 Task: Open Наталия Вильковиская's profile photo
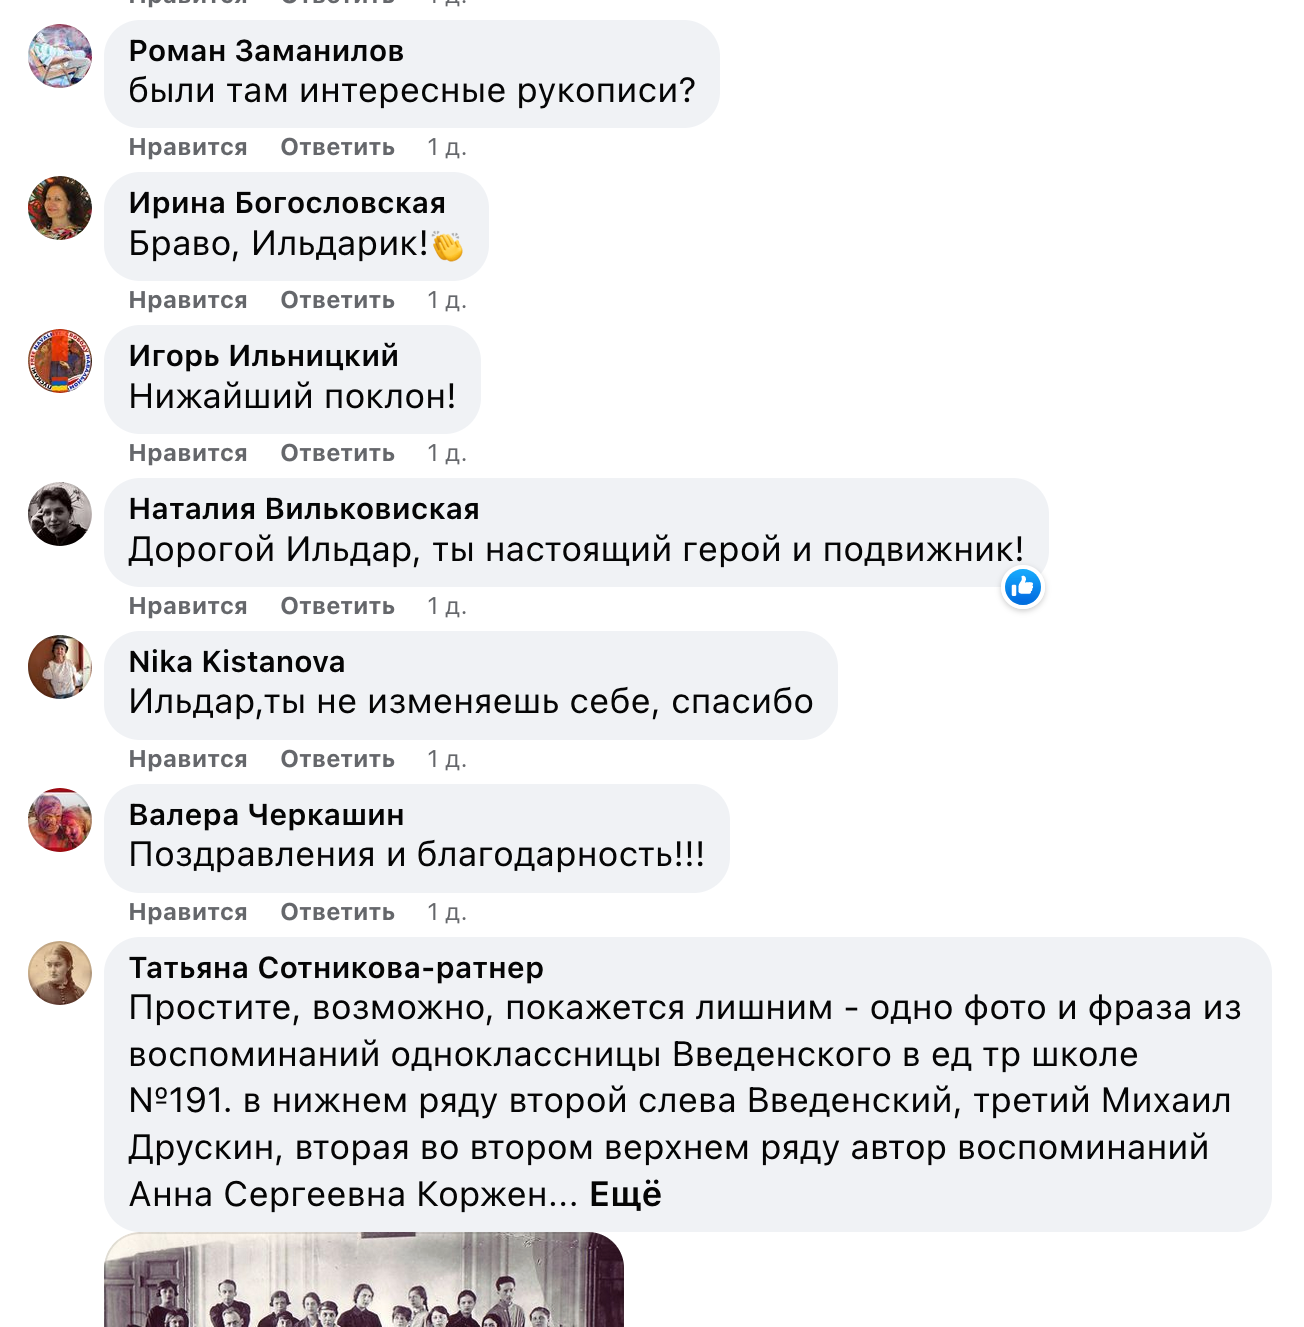60,514
